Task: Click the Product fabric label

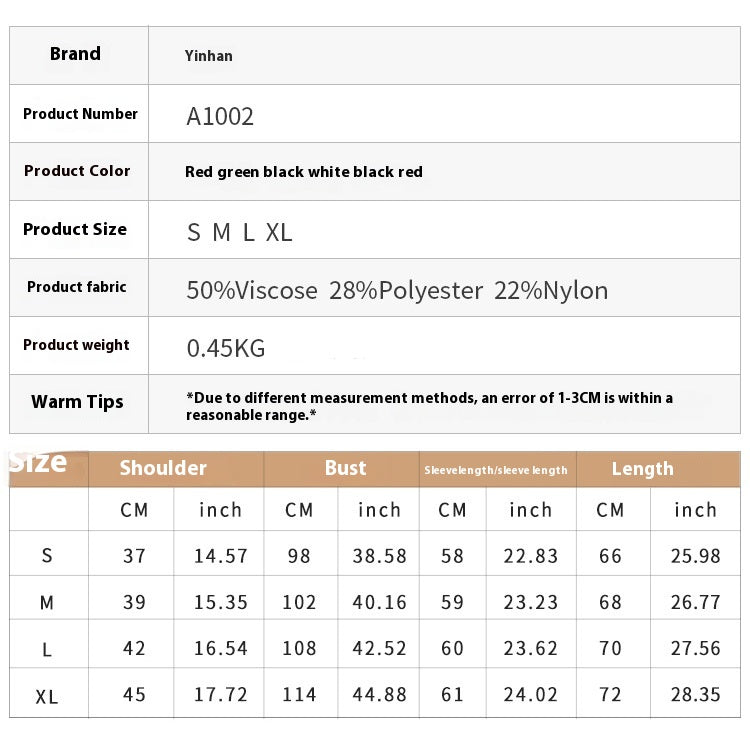Action: pyautogui.click(x=77, y=287)
